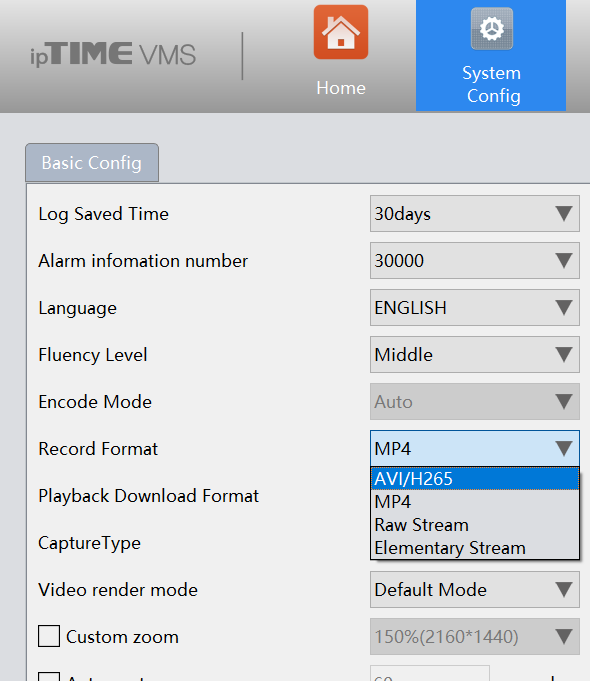The image size is (590, 681).
Task: Collapse the Record Format MP4 dropdown
Action: click(x=475, y=448)
